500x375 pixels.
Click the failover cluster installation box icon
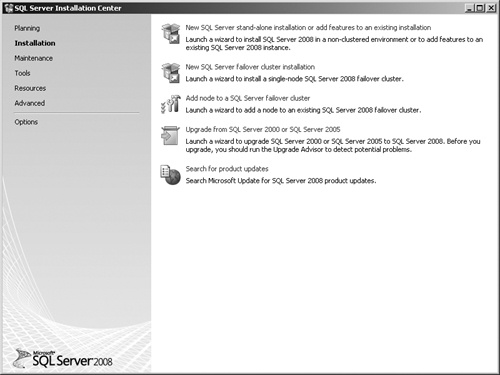(171, 73)
